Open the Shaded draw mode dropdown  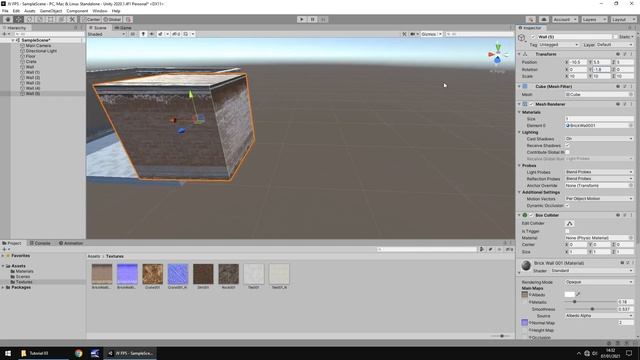click(x=107, y=34)
